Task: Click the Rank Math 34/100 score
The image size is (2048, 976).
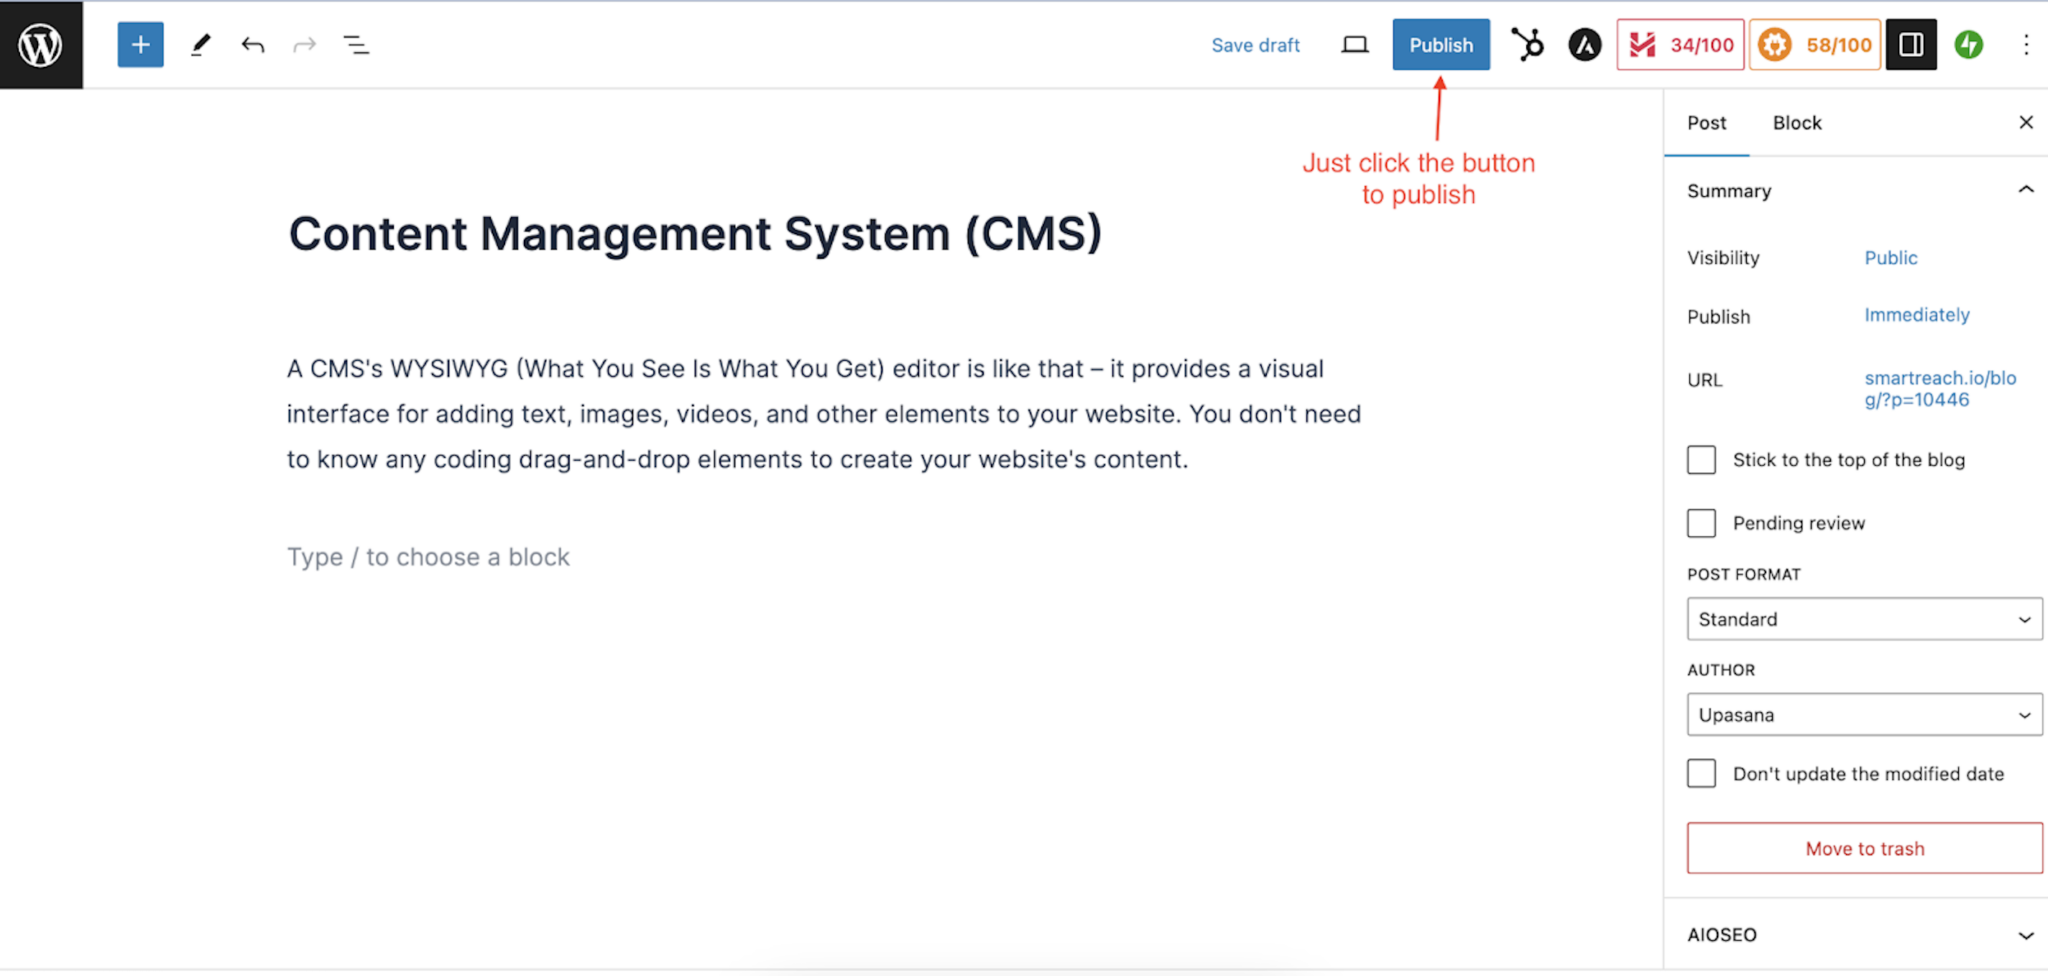Action: (x=1680, y=44)
